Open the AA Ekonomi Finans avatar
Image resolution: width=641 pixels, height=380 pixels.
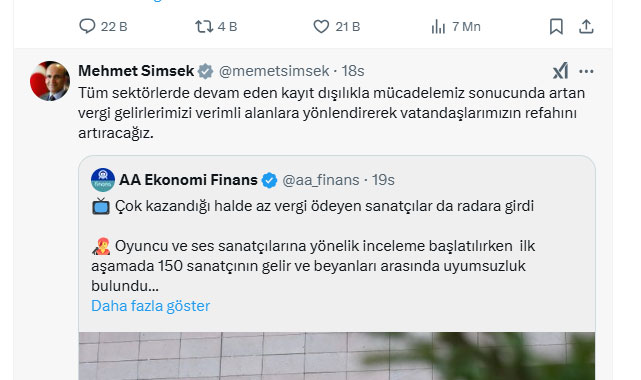tap(103, 180)
